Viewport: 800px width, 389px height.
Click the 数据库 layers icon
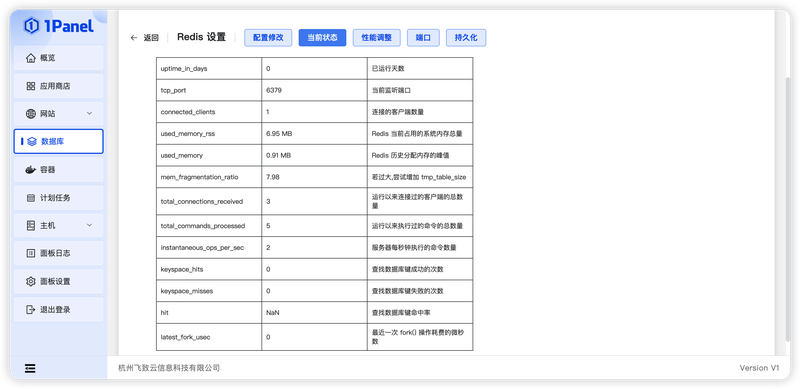(32, 141)
